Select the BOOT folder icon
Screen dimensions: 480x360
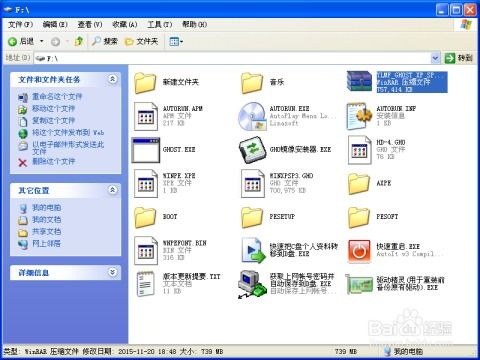(145, 217)
